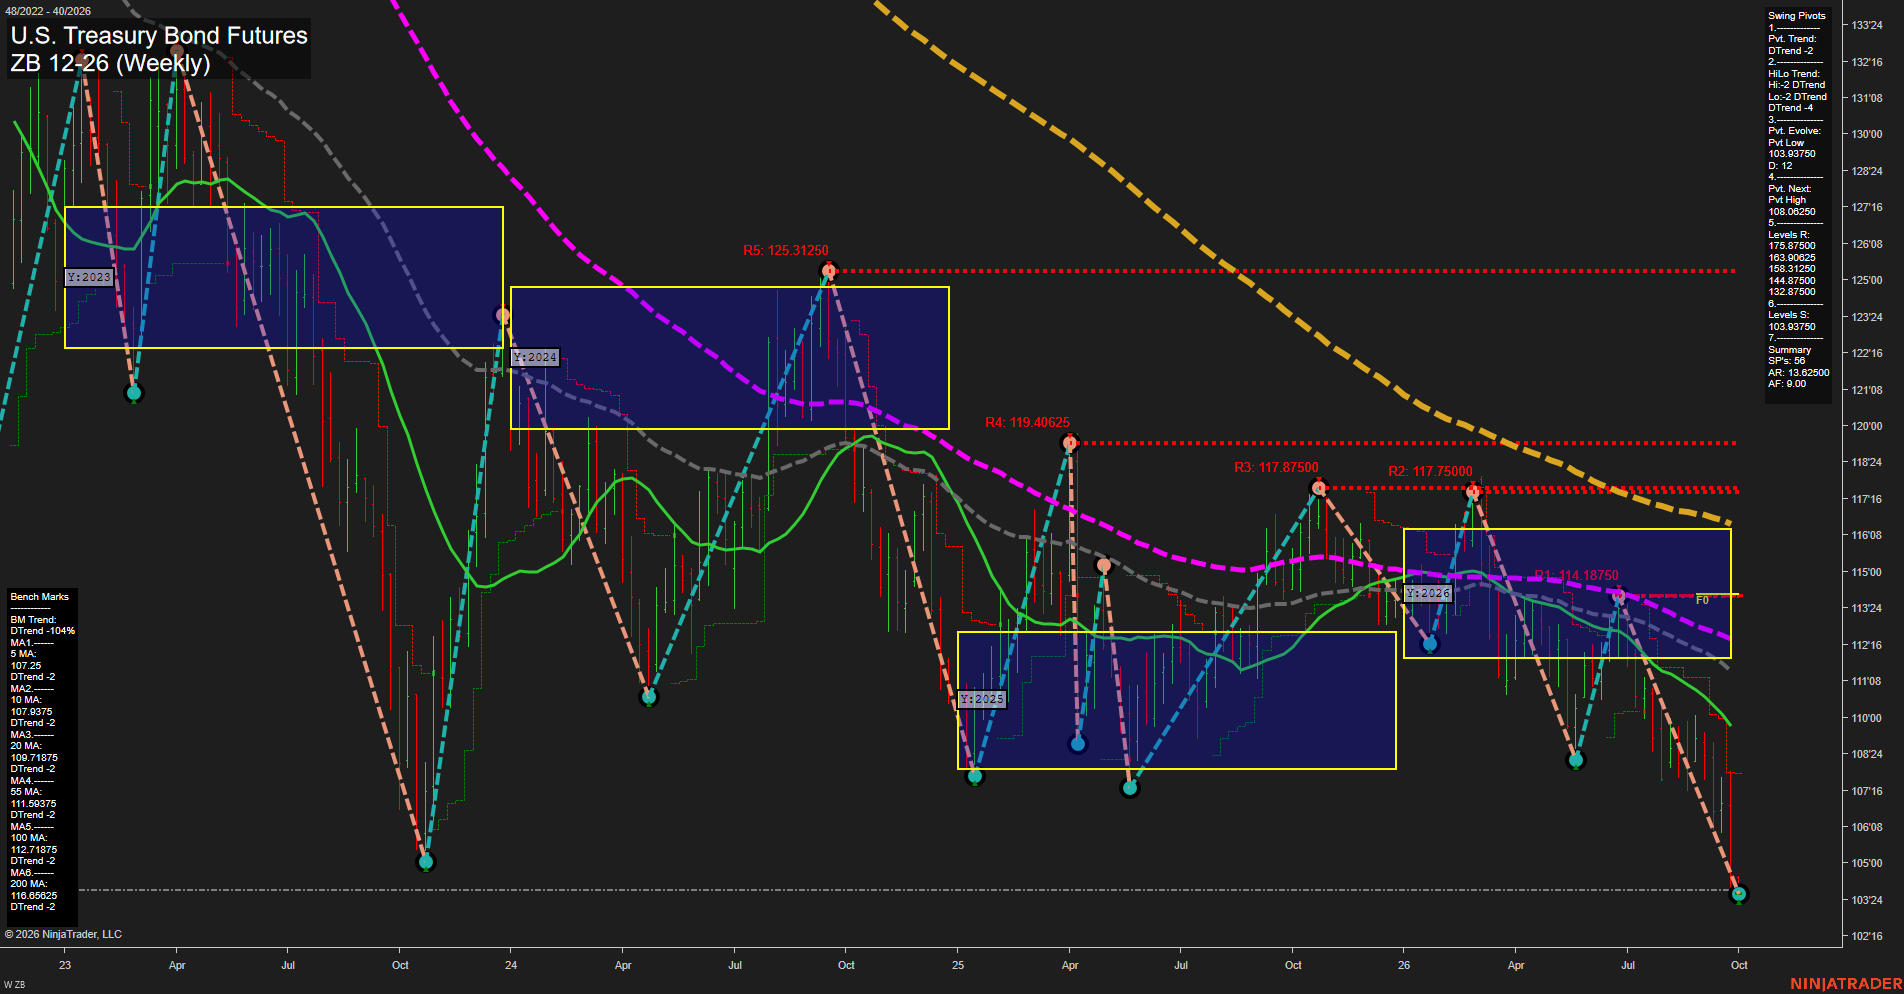Click the 23 year marker on time axis
The width and height of the screenshot is (1904, 994).
[x=65, y=965]
